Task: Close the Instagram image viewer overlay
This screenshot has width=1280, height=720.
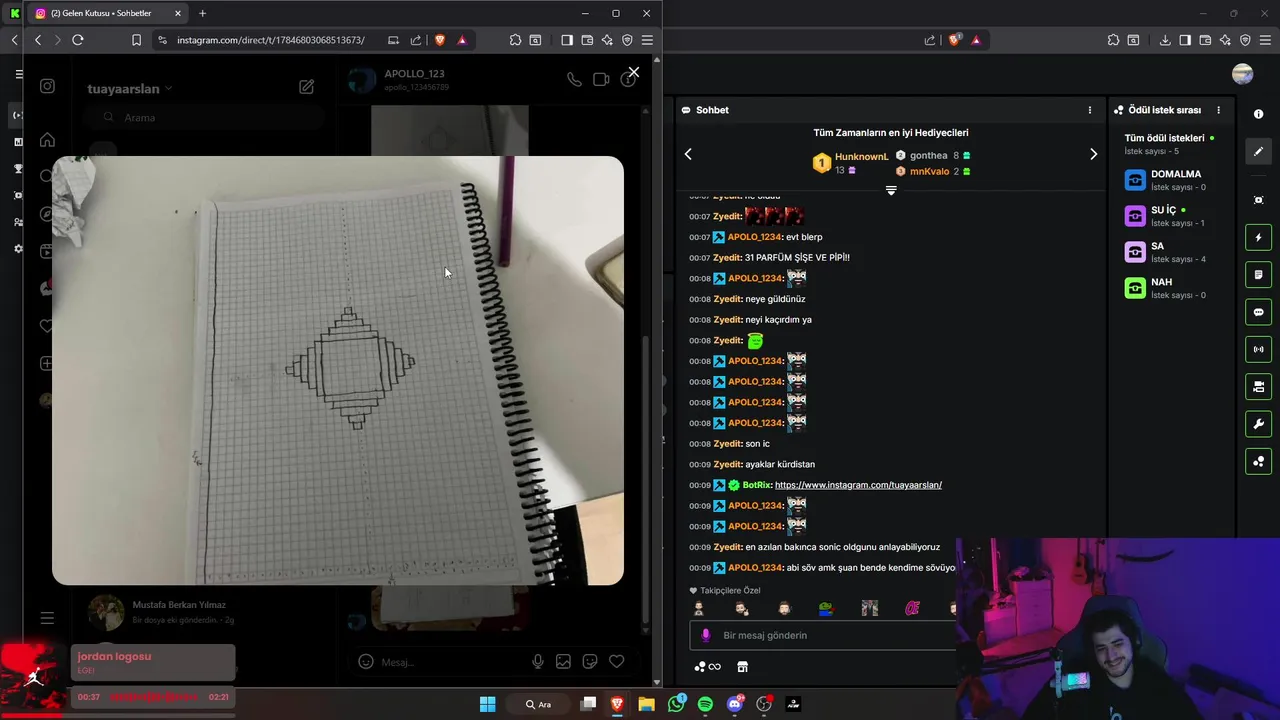Action: pyautogui.click(x=633, y=72)
